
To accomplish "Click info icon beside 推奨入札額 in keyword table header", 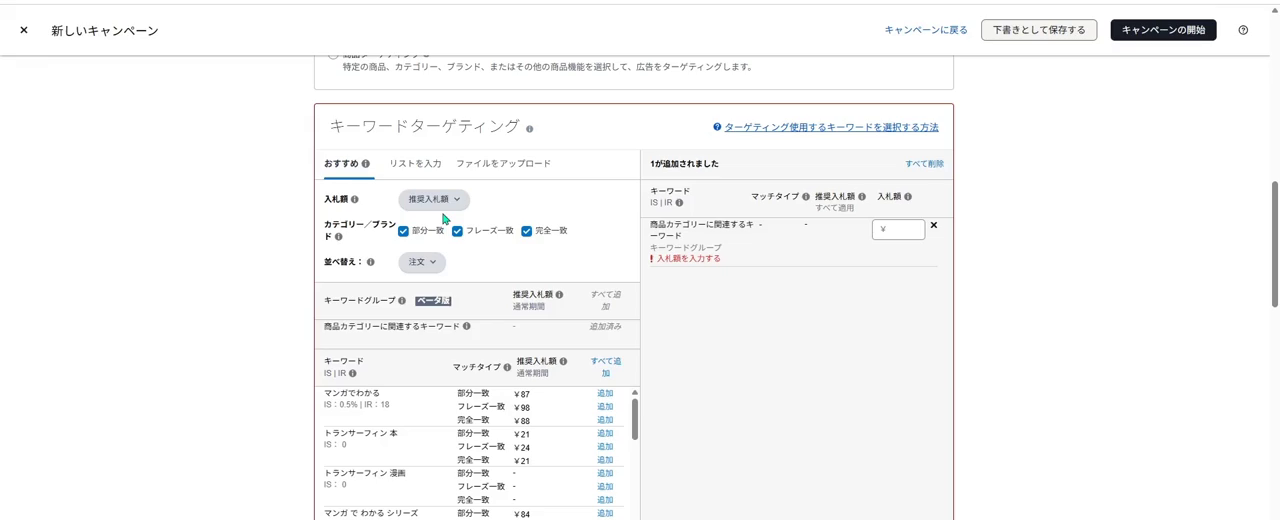I will 563,361.
